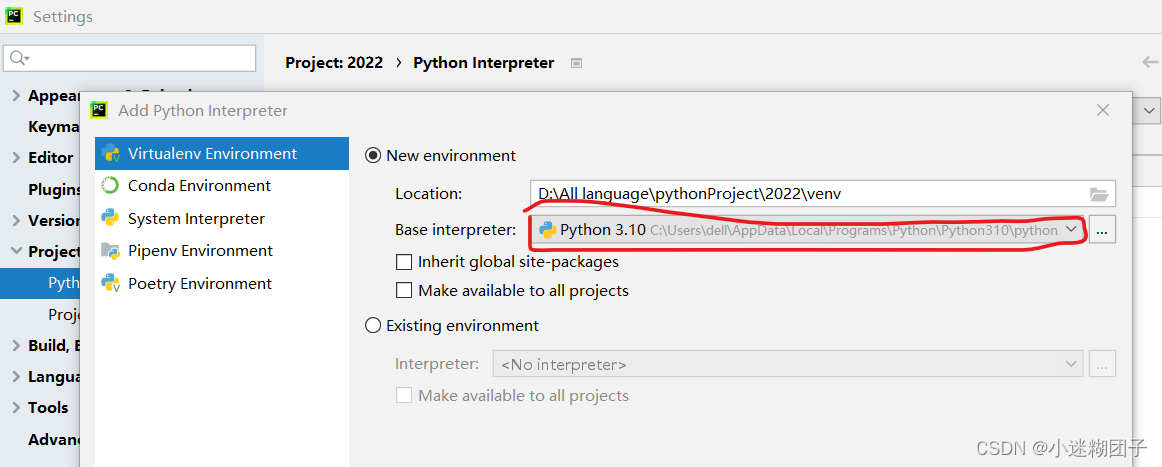Viewport: 1162px width, 467px height.
Task: Click the Virtualenv Environment Python icon
Action: coord(111,153)
